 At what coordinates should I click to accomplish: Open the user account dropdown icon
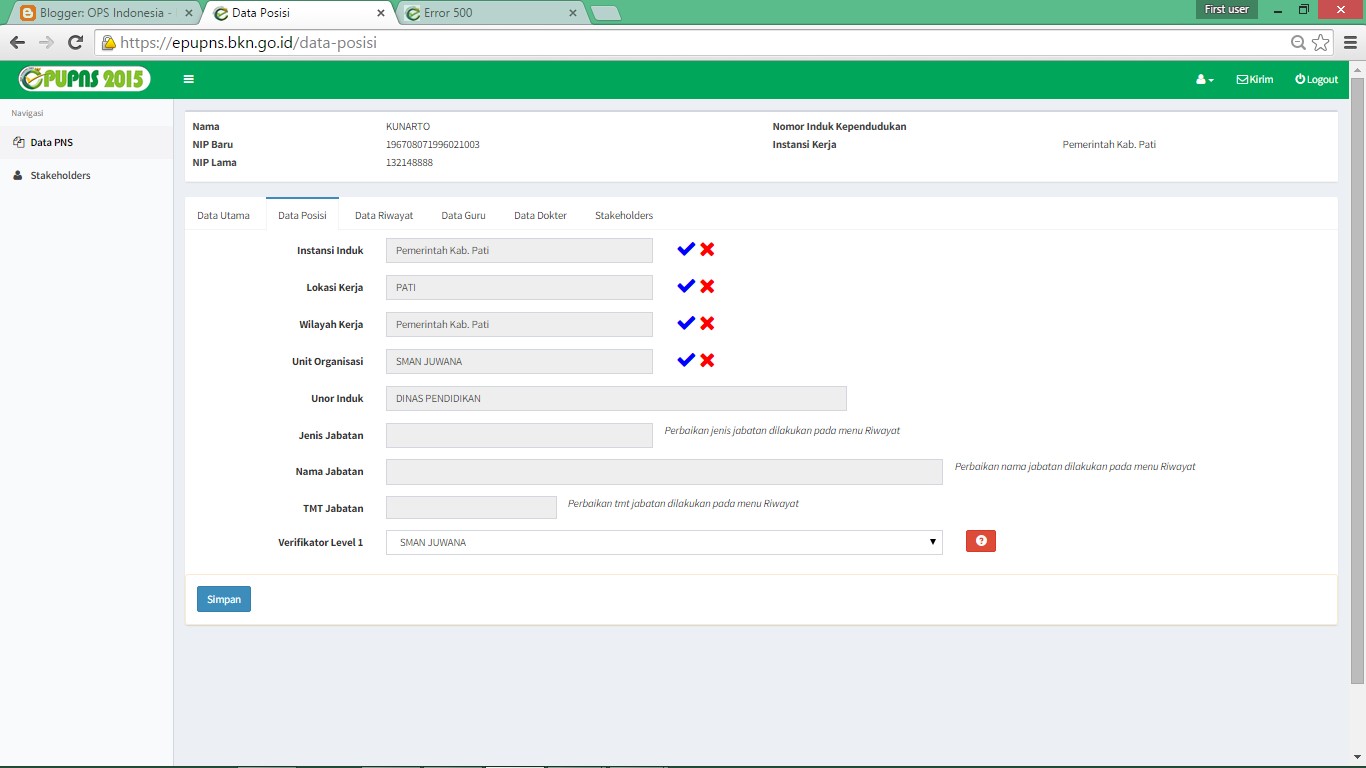tap(1205, 79)
